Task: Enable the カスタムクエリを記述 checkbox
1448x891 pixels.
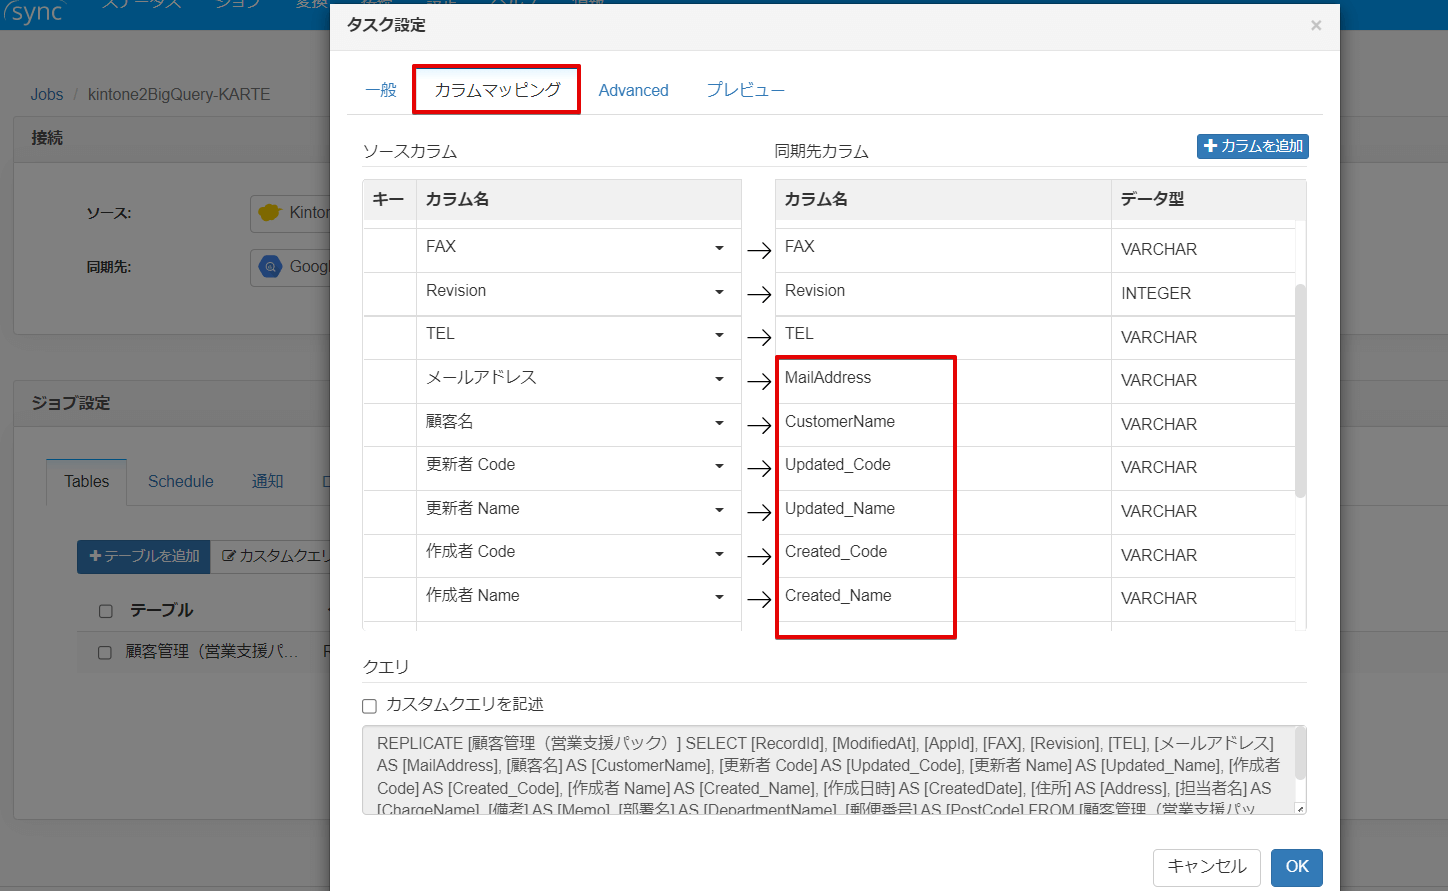Action: pos(369,706)
